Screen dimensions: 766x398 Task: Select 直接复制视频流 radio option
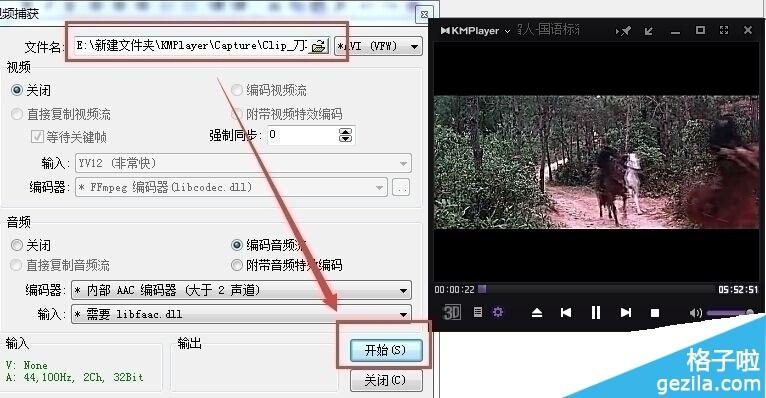click(x=17, y=114)
